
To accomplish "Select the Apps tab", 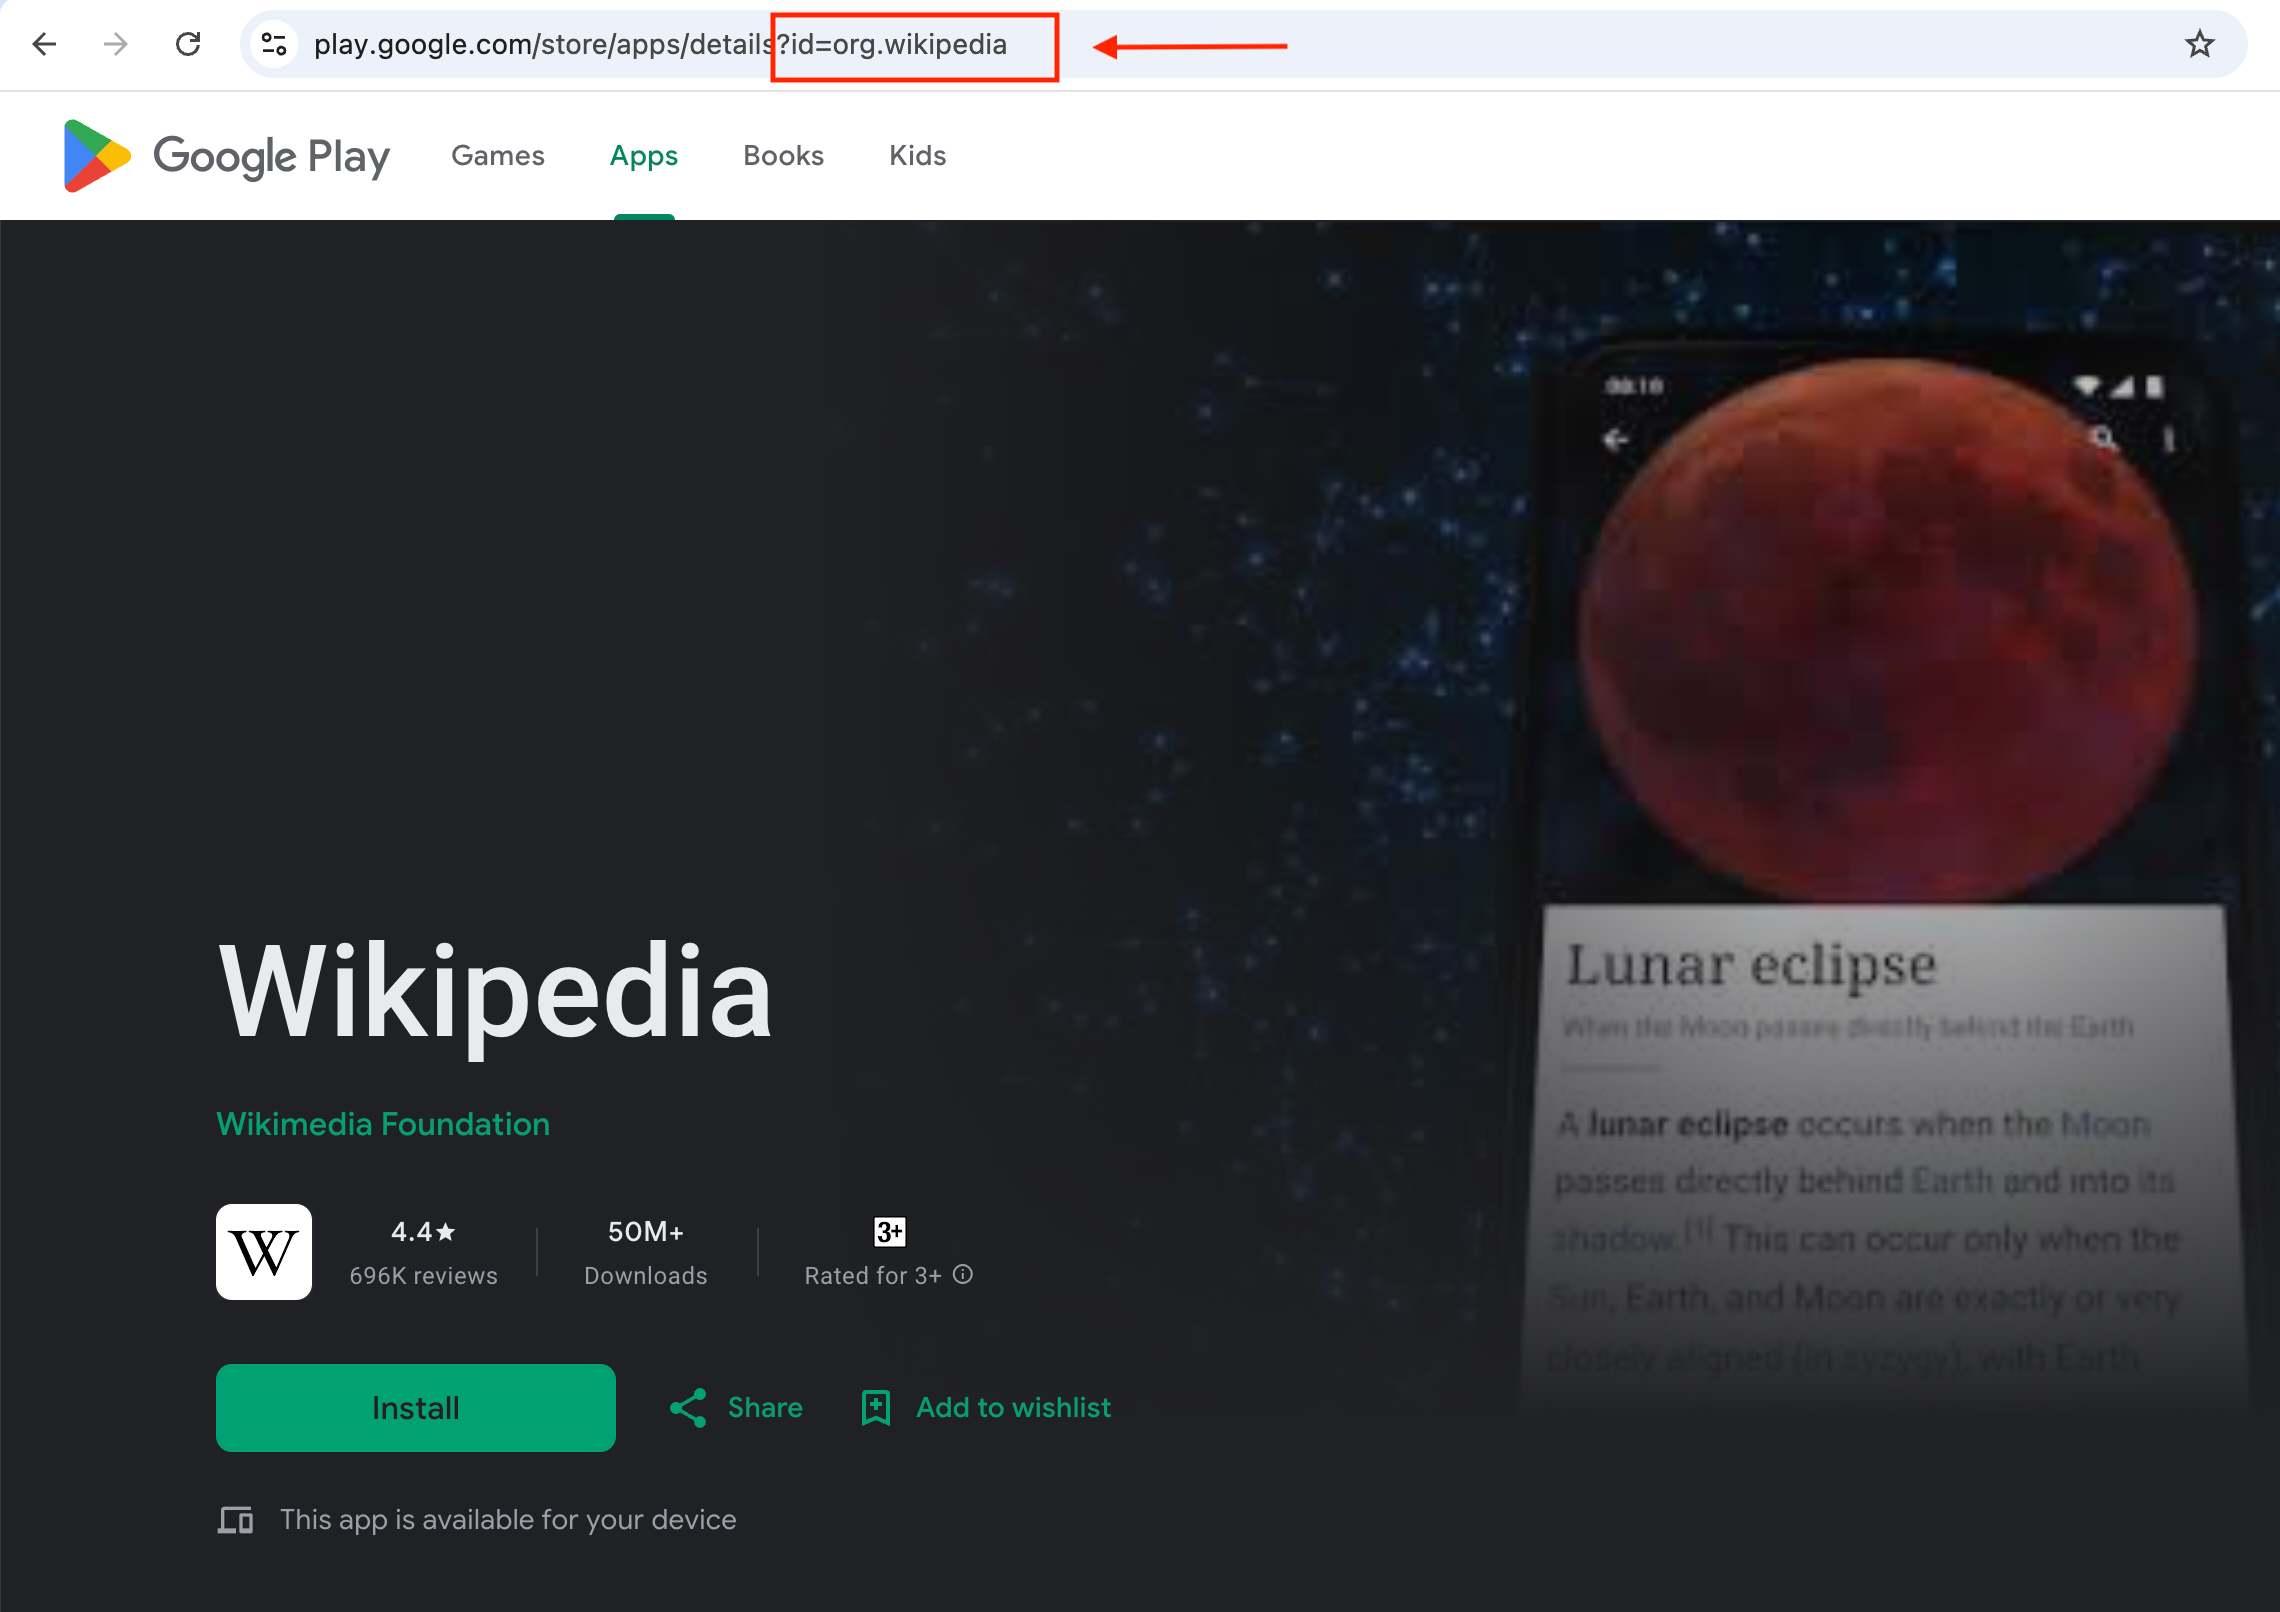I will [x=643, y=156].
